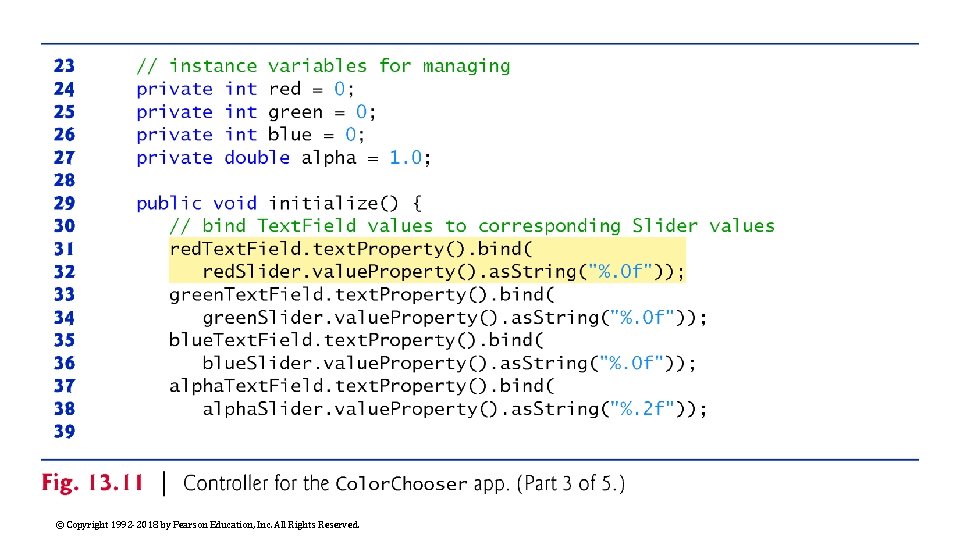Click 'alphaSlider.valueProperty().asString("%.2f")' line
The height and width of the screenshot is (540, 960).
454,408
